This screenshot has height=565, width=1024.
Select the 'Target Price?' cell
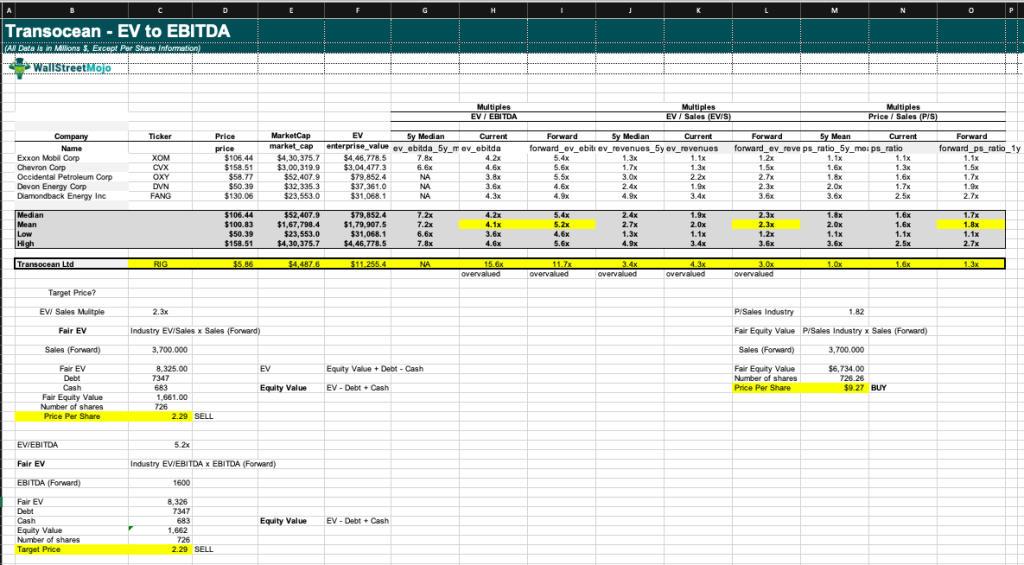click(x=72, y=293)
